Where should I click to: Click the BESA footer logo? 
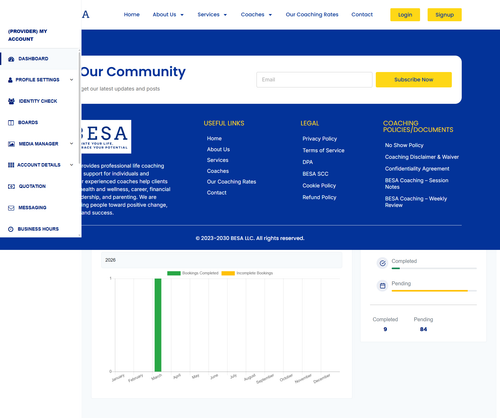click(106, 137)
